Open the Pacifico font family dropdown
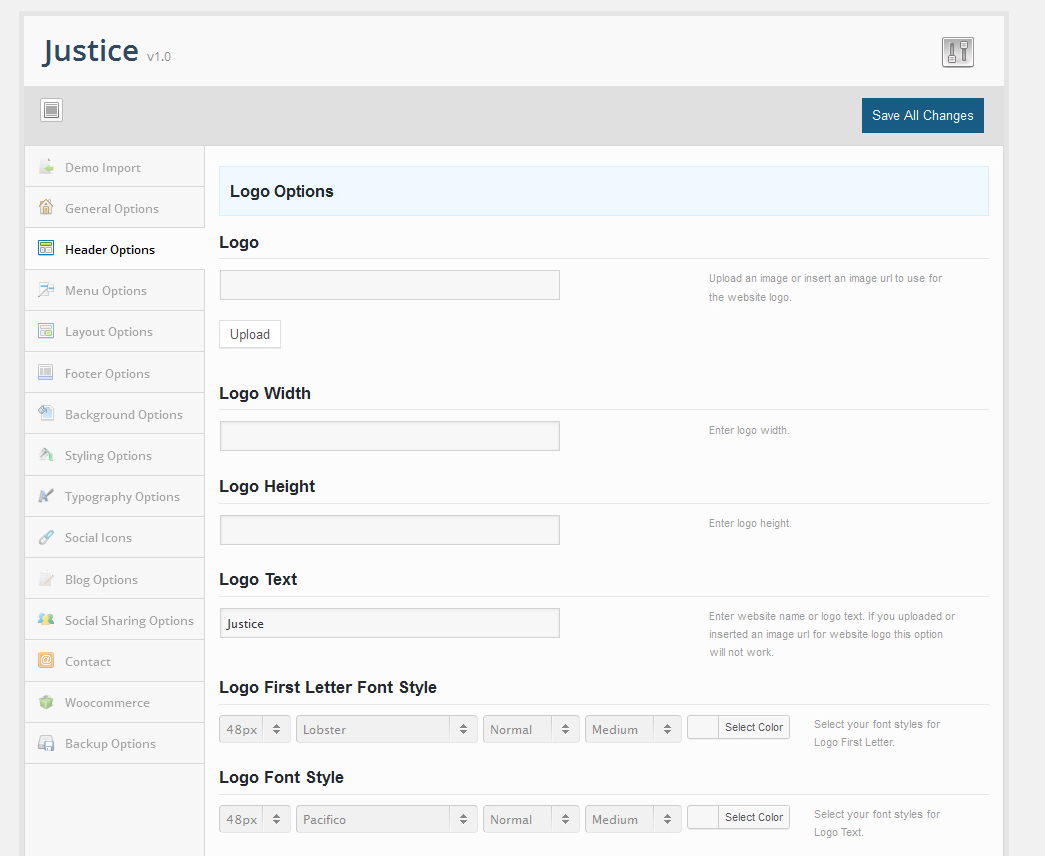Image resolution: width=1045 pixels, height=856 pixels. (386, 819)
